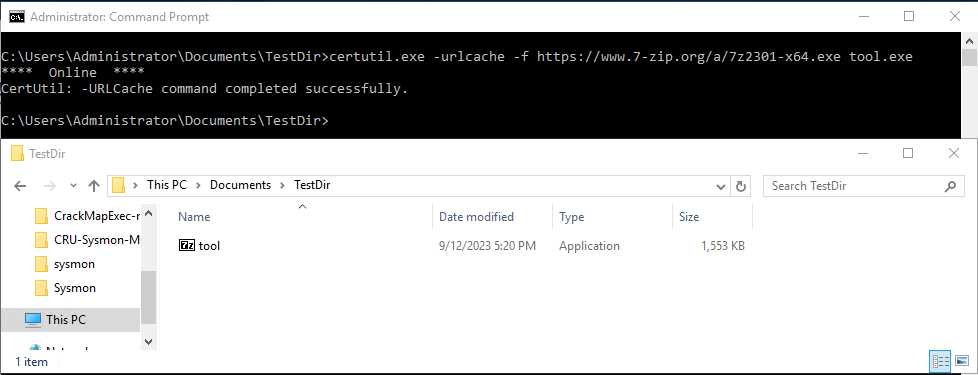Expand chevron after This PC breadcrumb
The width and height of the screenshot is (978, 375).
[199, 185]
